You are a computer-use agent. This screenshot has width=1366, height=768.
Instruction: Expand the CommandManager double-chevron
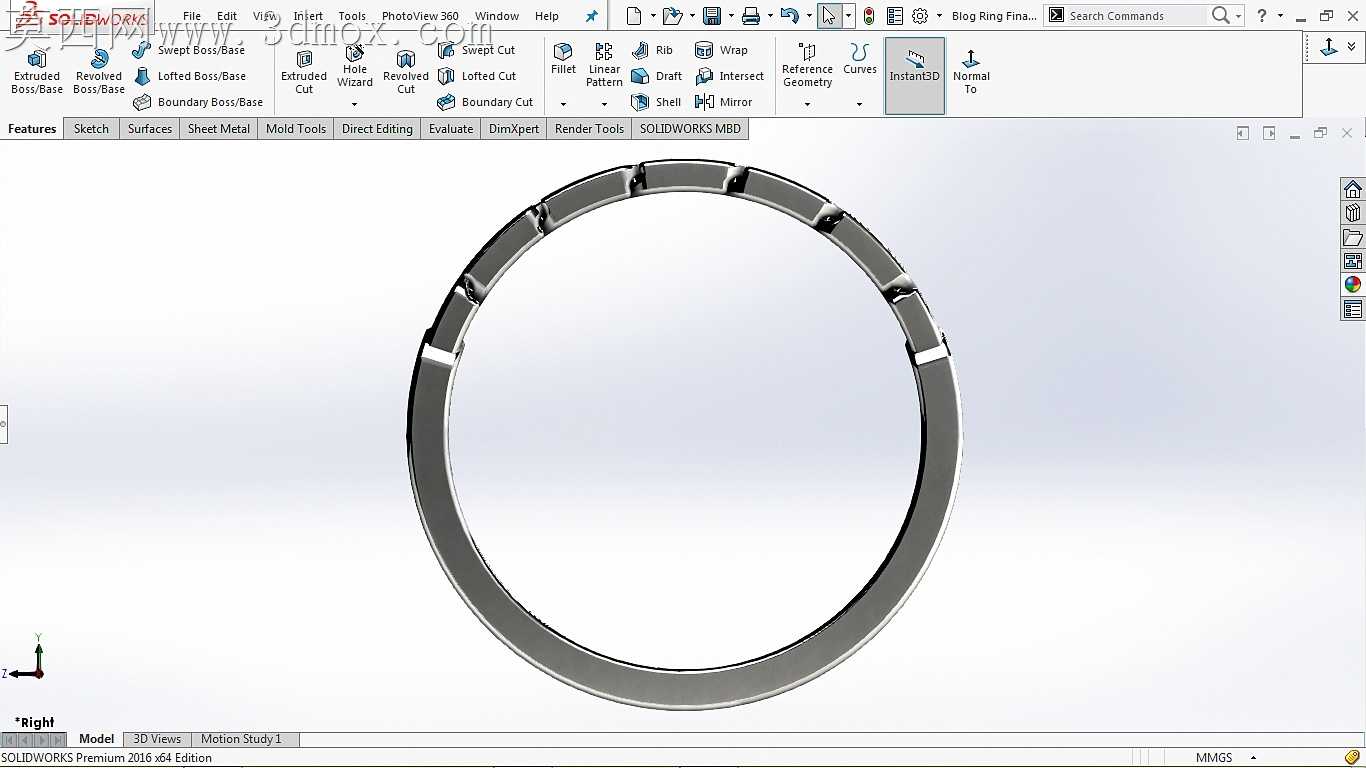[1352, 47]
